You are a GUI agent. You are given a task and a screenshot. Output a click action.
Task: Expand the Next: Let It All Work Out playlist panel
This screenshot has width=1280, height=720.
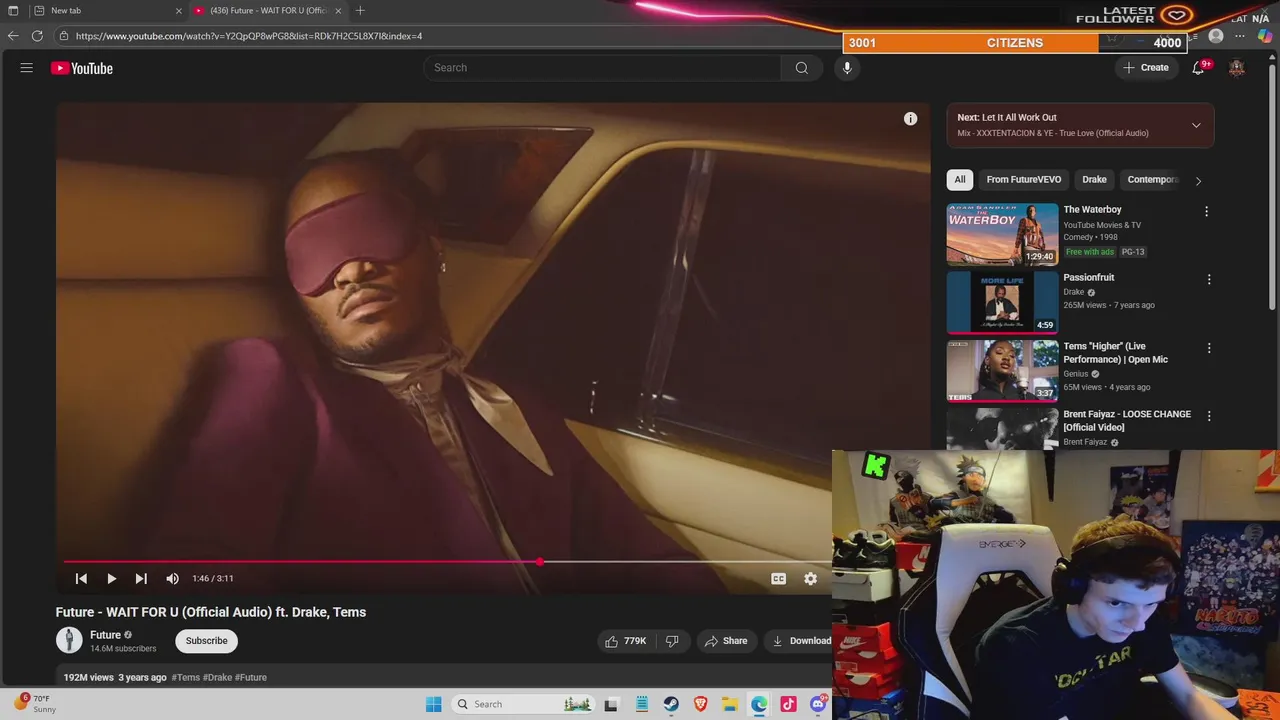pos(1080,125)
